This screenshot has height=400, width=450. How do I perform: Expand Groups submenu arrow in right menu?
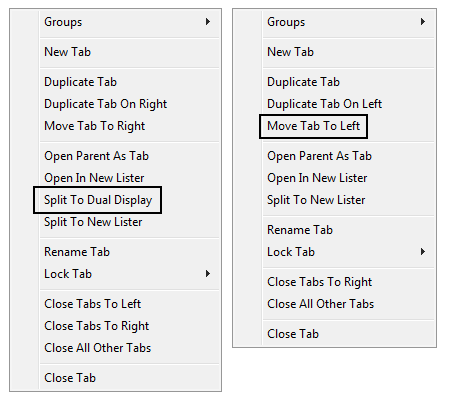coord(423,22)
